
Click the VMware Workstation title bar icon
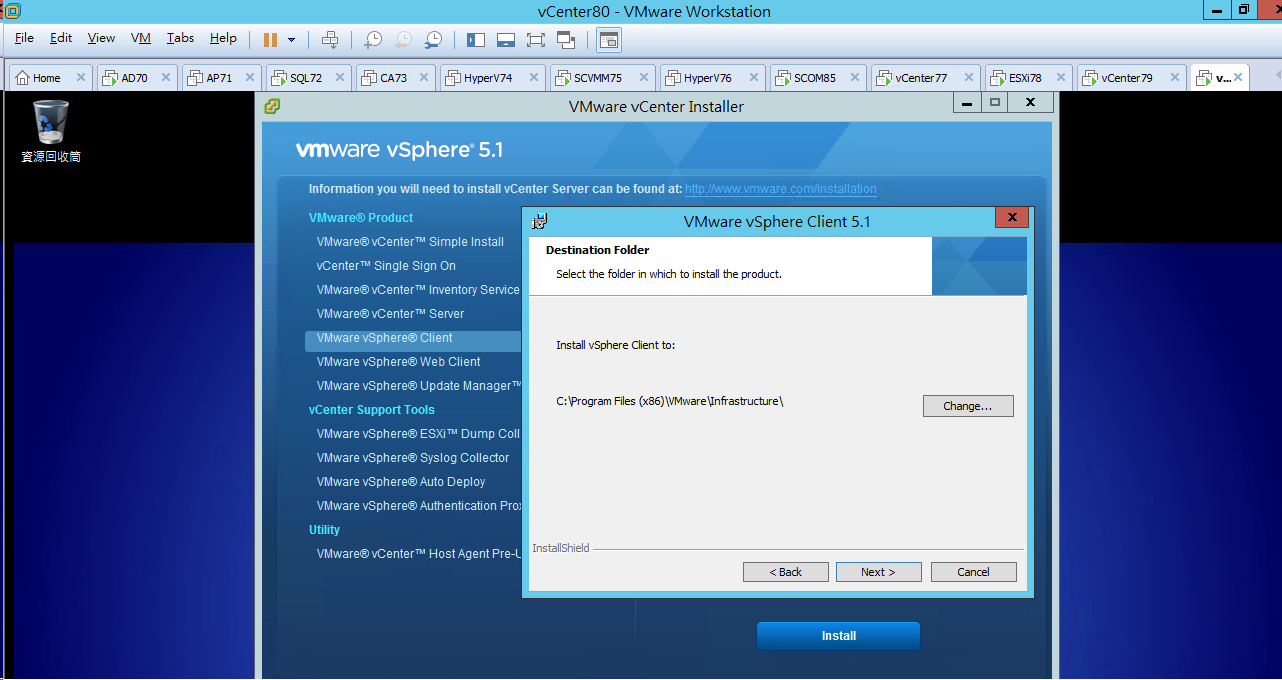click(13, 11)
